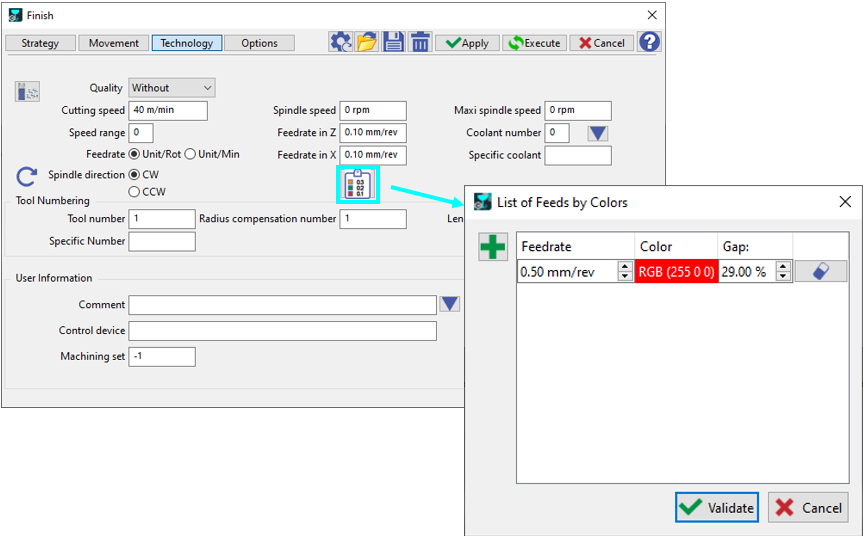Click the save floppy disk icon
This screenshot has height=536, width=864.
pos(393,42)
